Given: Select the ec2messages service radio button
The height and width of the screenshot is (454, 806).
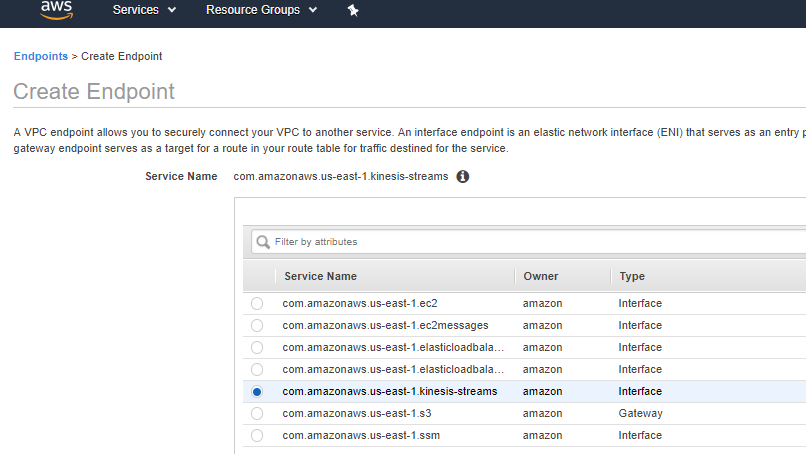Looking at the screenshot, I should click(x=257, y=325).
